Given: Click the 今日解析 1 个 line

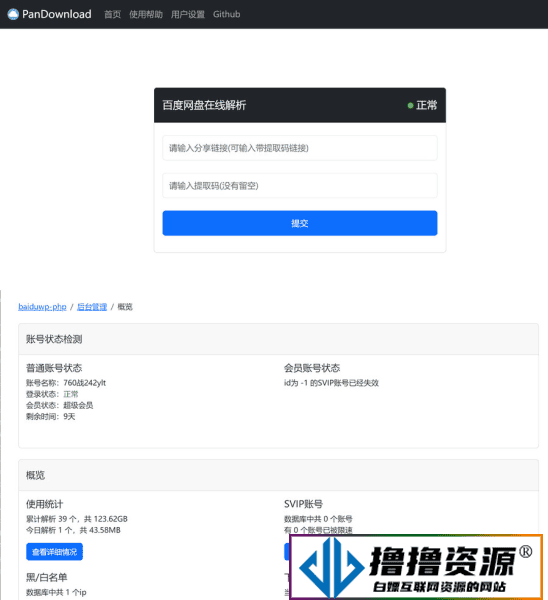Looking at the screenshot, I should point(73,530).
